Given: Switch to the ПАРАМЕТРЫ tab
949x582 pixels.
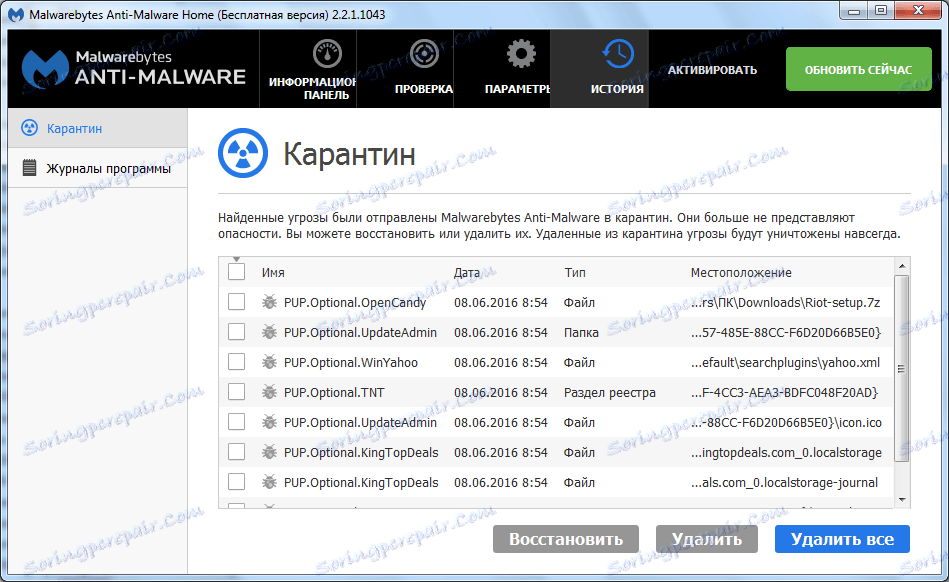Looking at the screenshot, I should coord(502,69).
